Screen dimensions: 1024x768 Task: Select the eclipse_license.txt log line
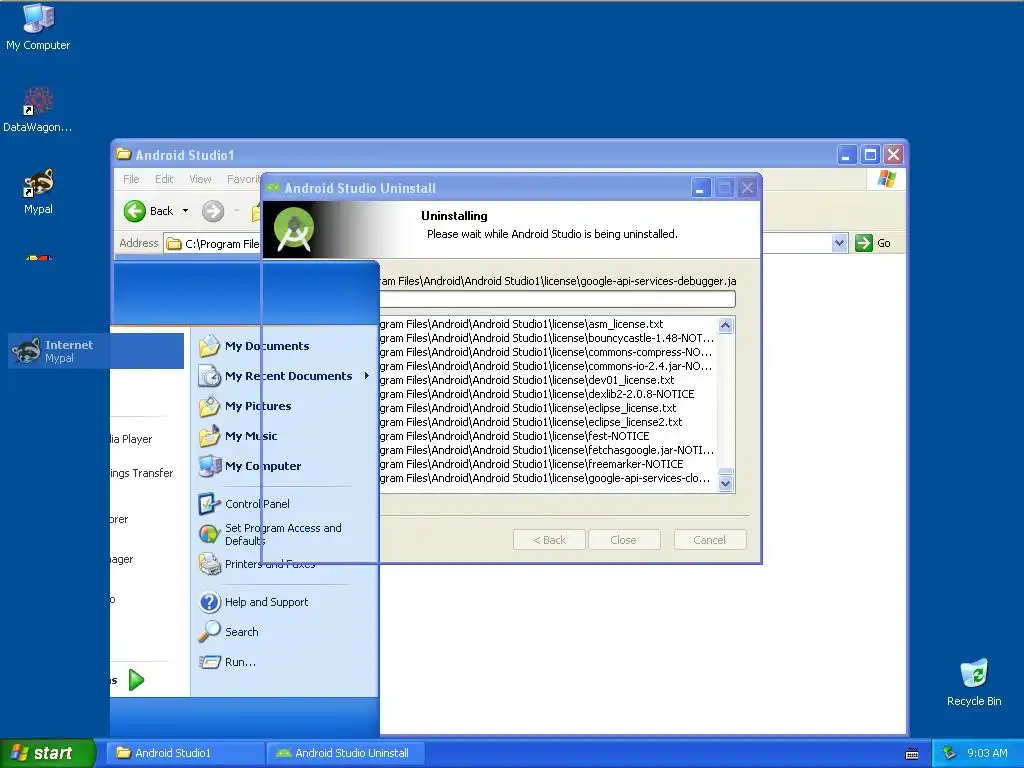528,408
